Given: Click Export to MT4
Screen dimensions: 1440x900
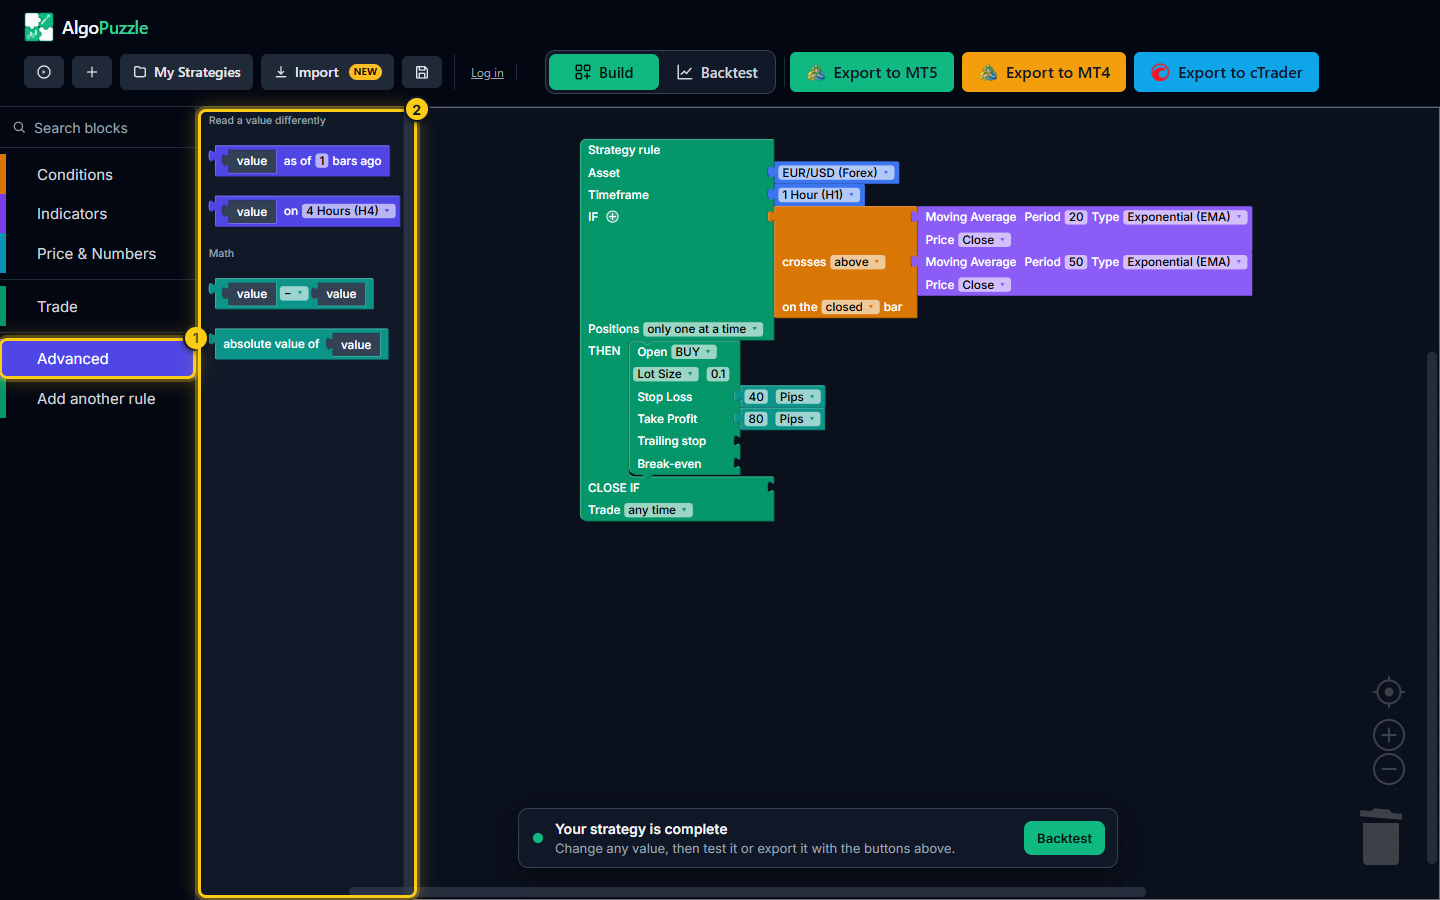Looking at the screenshot, I should coord(1044,72).
